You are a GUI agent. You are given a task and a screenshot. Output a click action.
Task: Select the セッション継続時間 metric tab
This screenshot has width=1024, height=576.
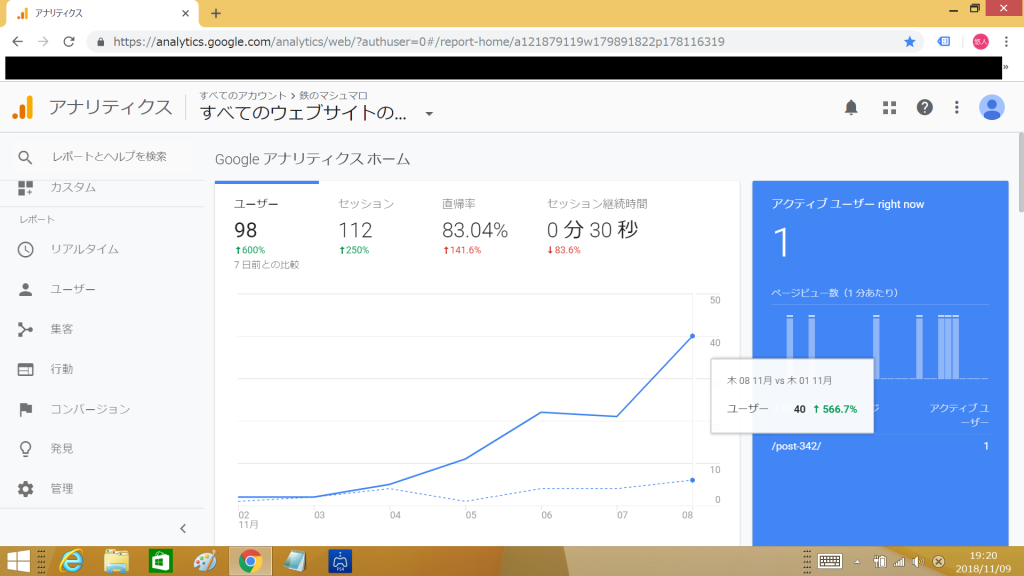pos(597,227)
